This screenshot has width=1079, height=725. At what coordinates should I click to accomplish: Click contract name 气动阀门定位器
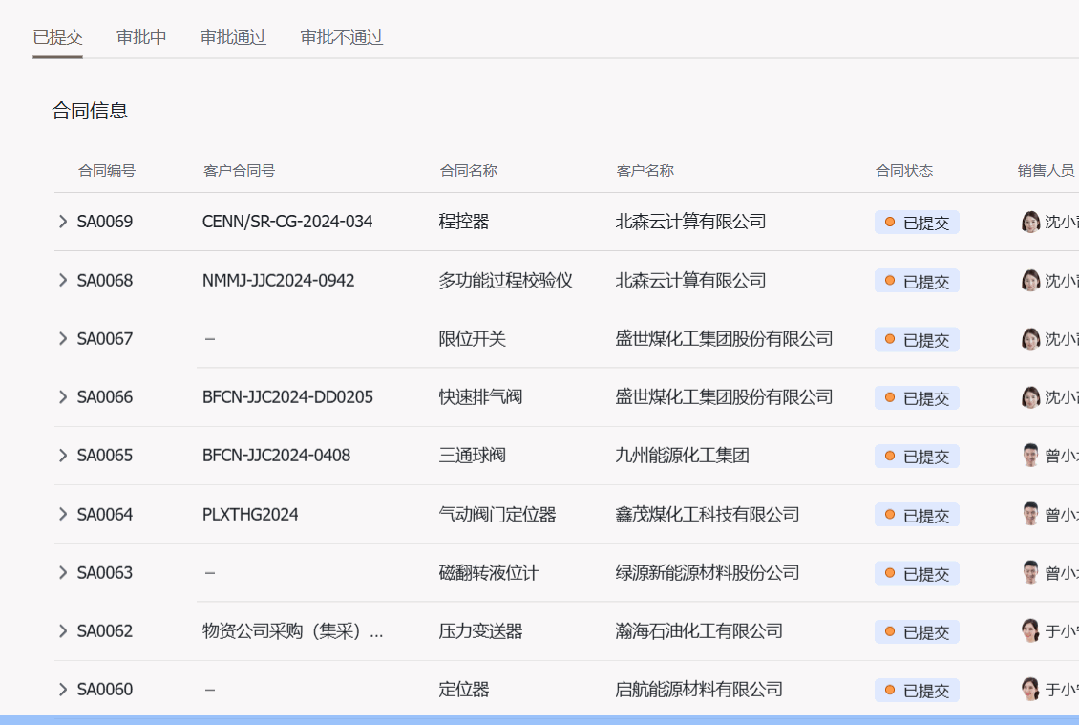pyautogui.click(x=497, y=515)
